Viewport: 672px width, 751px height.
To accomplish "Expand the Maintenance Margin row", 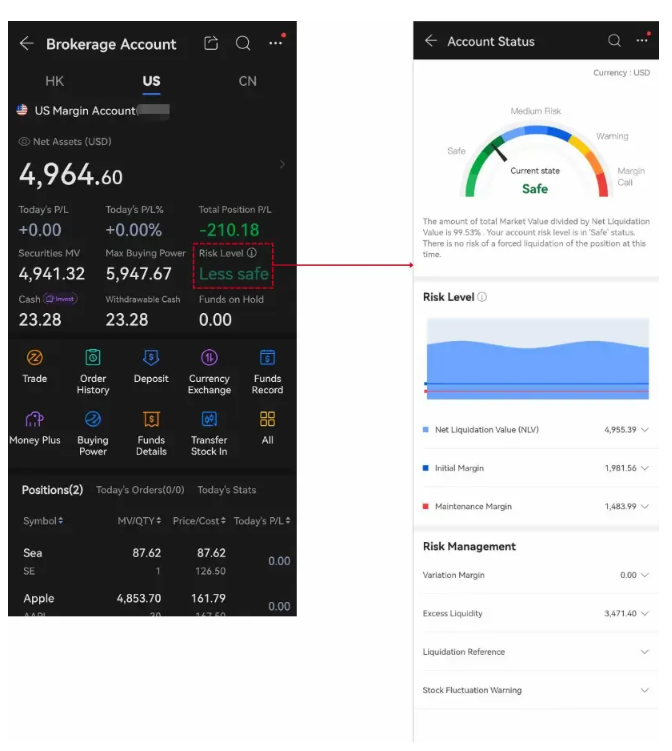I will pos(535,506).
